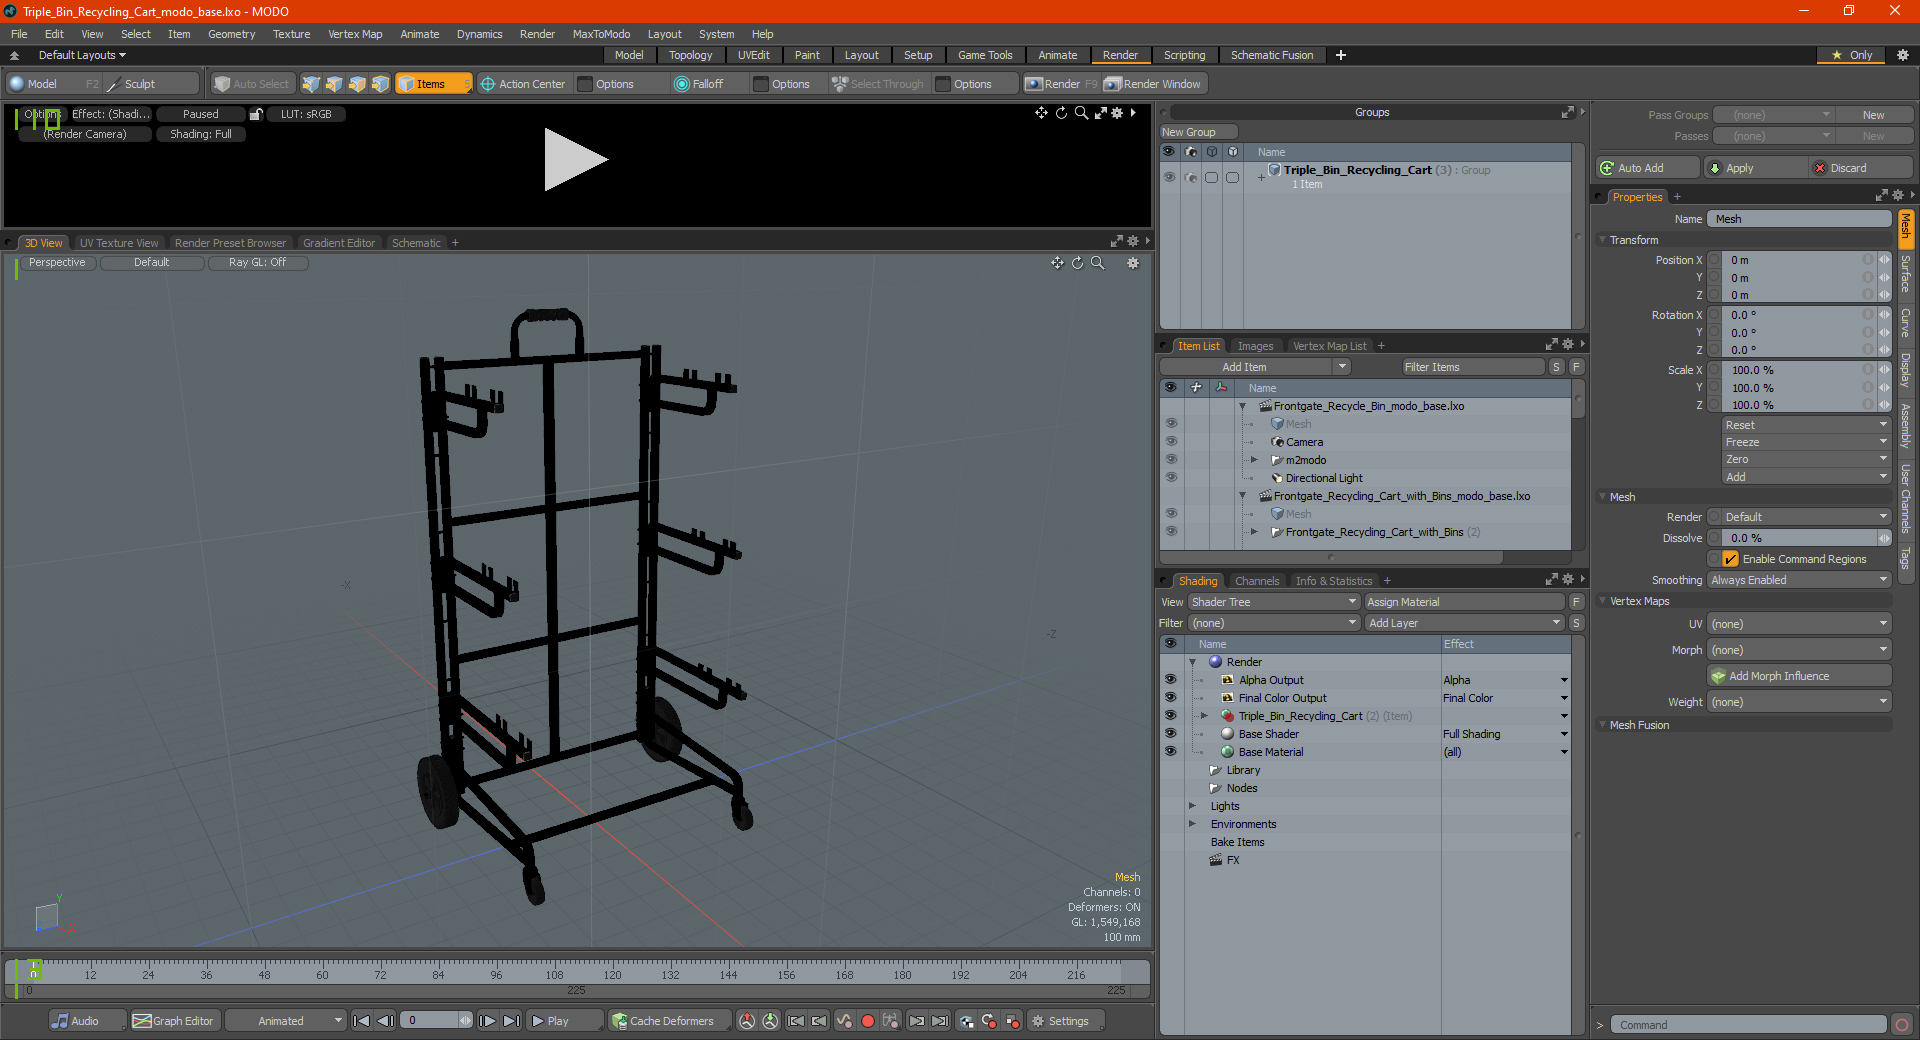Open the Render Window
Screen dimensions: 1920x1040
1153,84
